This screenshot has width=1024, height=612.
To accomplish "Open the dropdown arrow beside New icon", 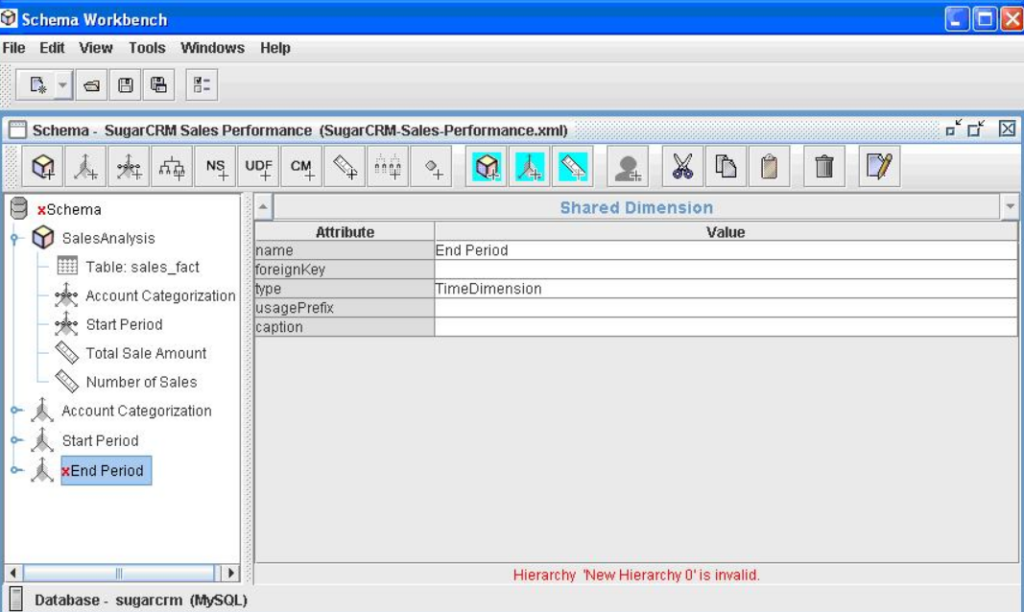I will (x=63, y=85).
